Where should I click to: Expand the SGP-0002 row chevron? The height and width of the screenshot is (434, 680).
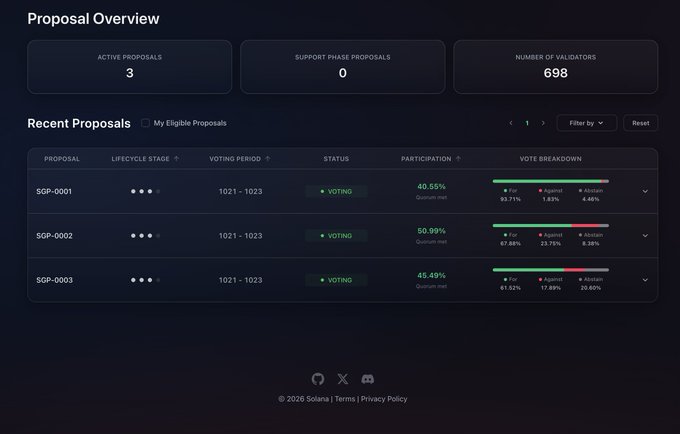click(645, 235)
